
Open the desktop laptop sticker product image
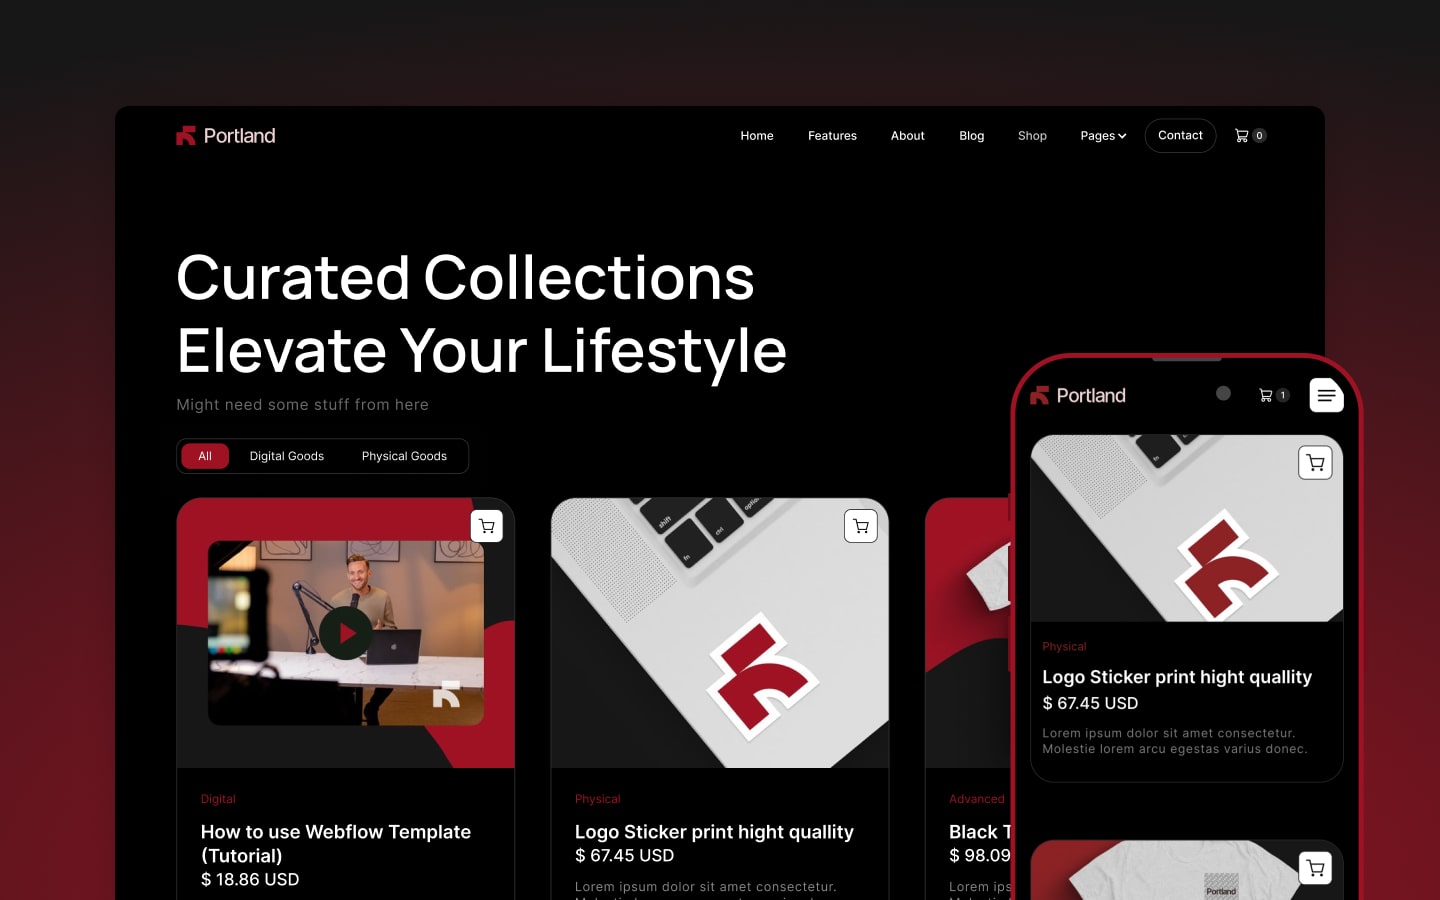point(720,633)
